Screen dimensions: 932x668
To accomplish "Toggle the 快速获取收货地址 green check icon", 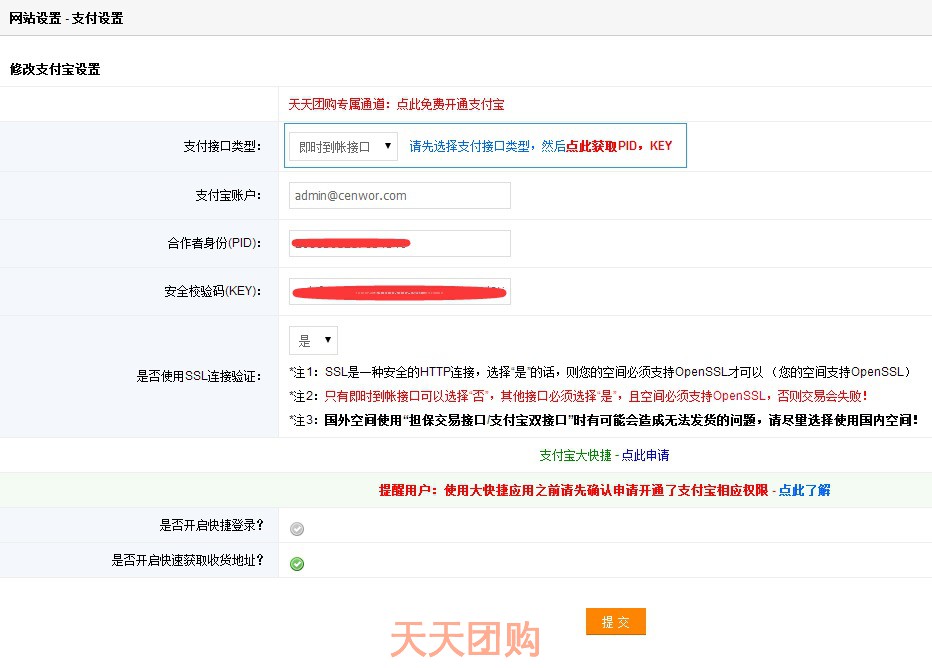I will tap(297, 564).
